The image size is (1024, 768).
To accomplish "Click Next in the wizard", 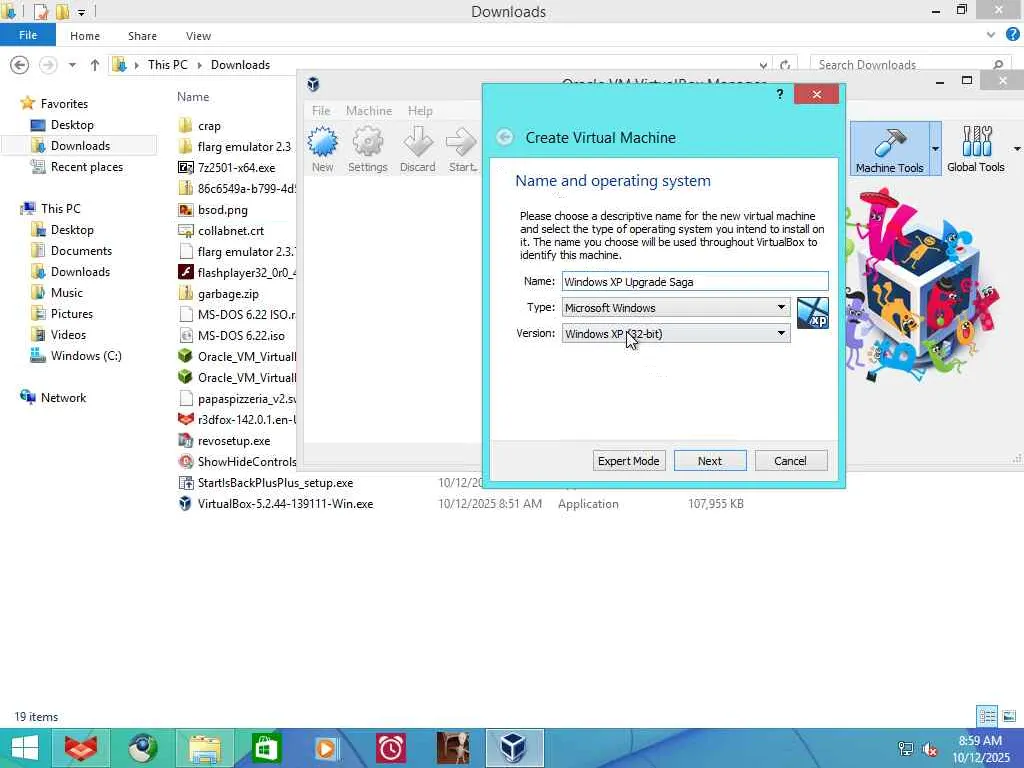I will (710, 460).
